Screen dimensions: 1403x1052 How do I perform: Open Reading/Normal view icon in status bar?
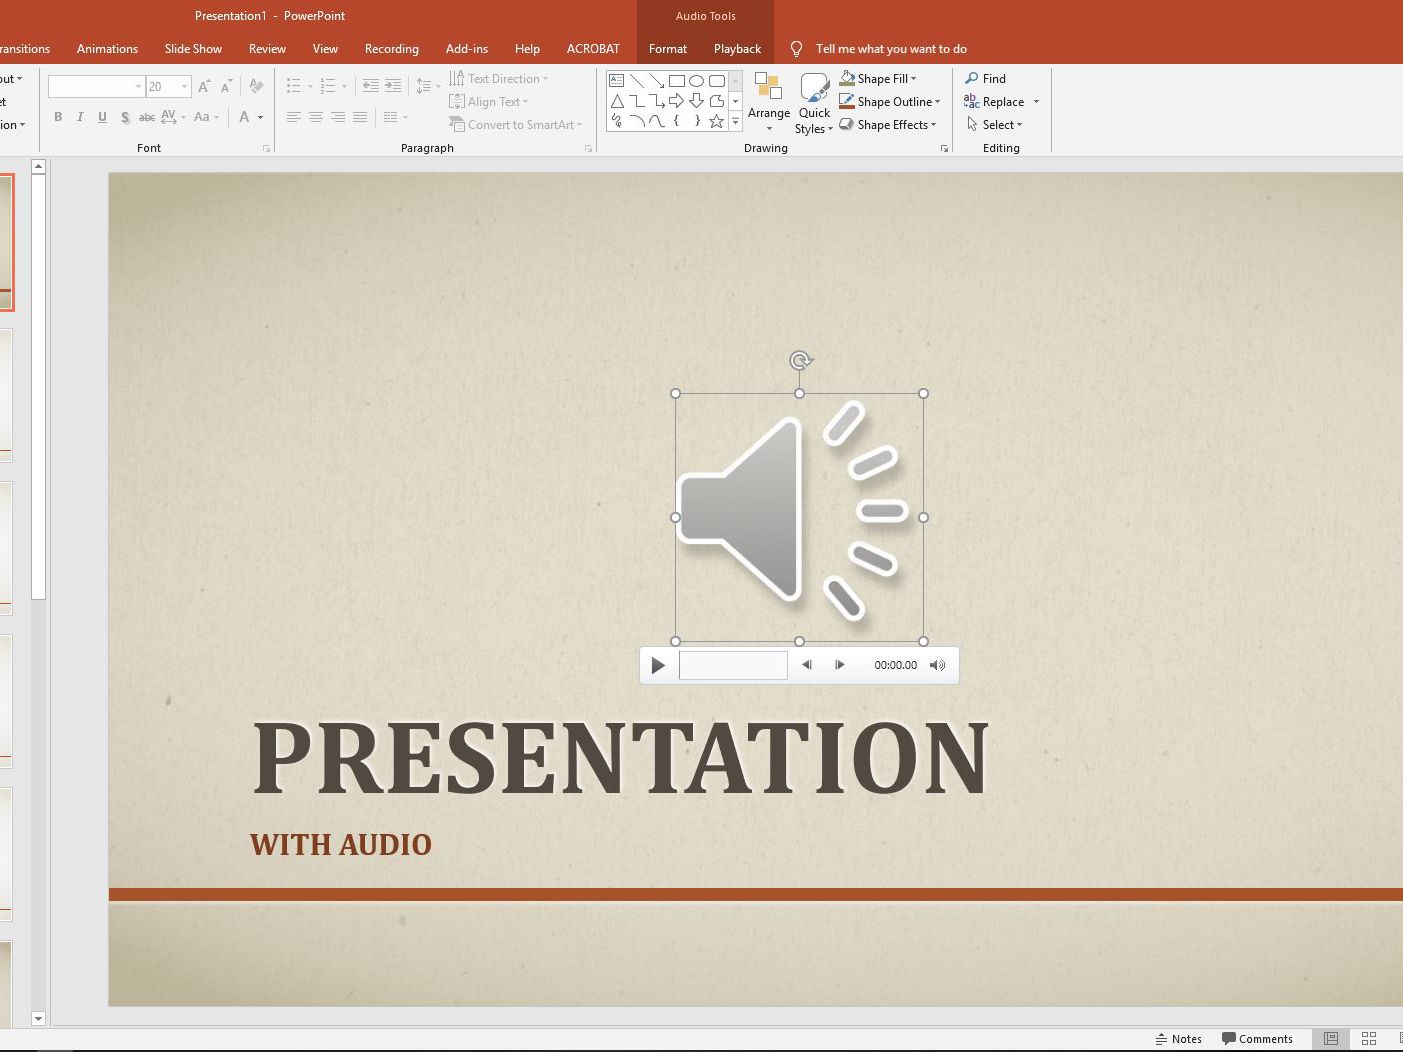pos(1331,1039)
